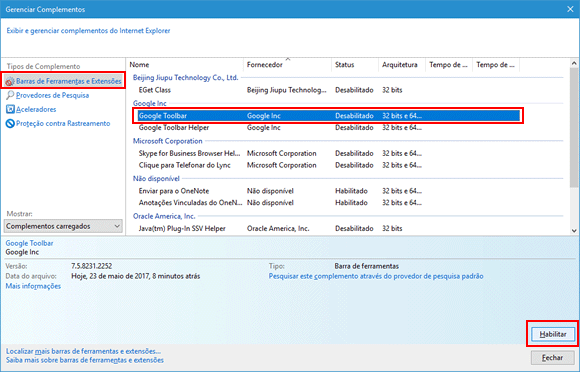Viewport: 580px width, 372px height.
Task: Open Saiba mais sobre barras de ferramentas link
Action: (85, 360)
